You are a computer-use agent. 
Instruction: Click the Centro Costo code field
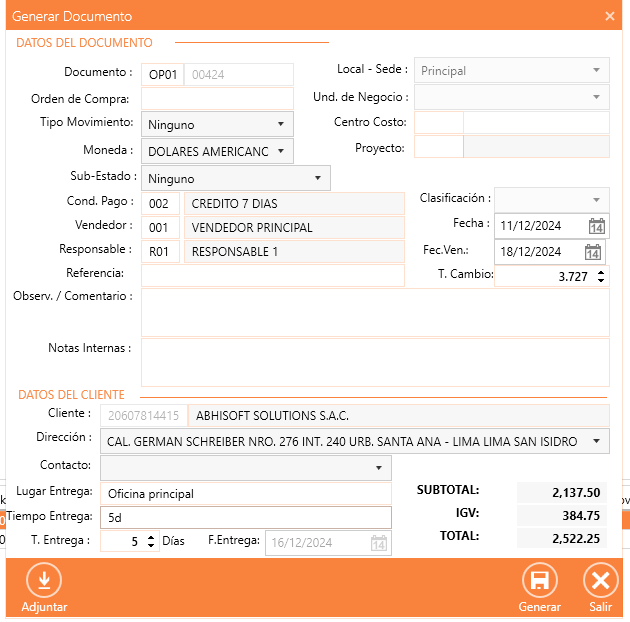click(x=439, y=123)
